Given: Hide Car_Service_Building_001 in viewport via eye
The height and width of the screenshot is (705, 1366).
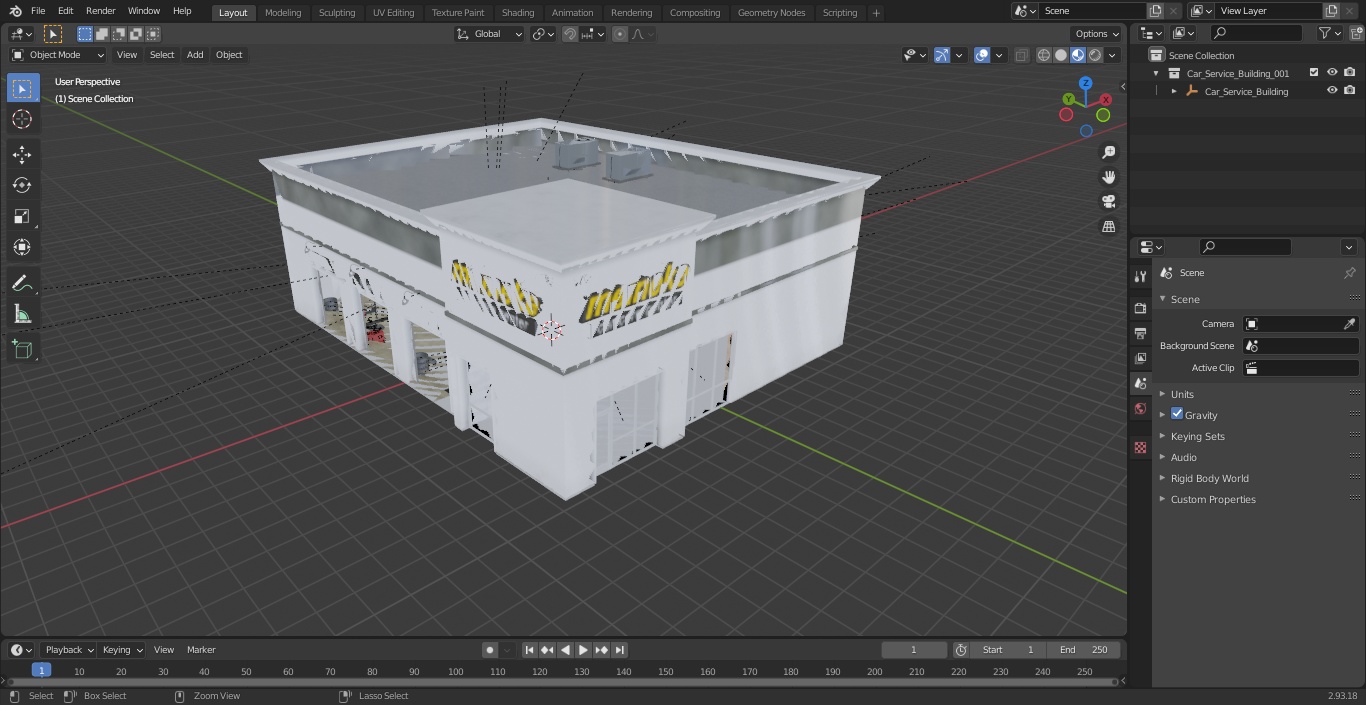Looking at the screenshot, I should coord(1332,73).
